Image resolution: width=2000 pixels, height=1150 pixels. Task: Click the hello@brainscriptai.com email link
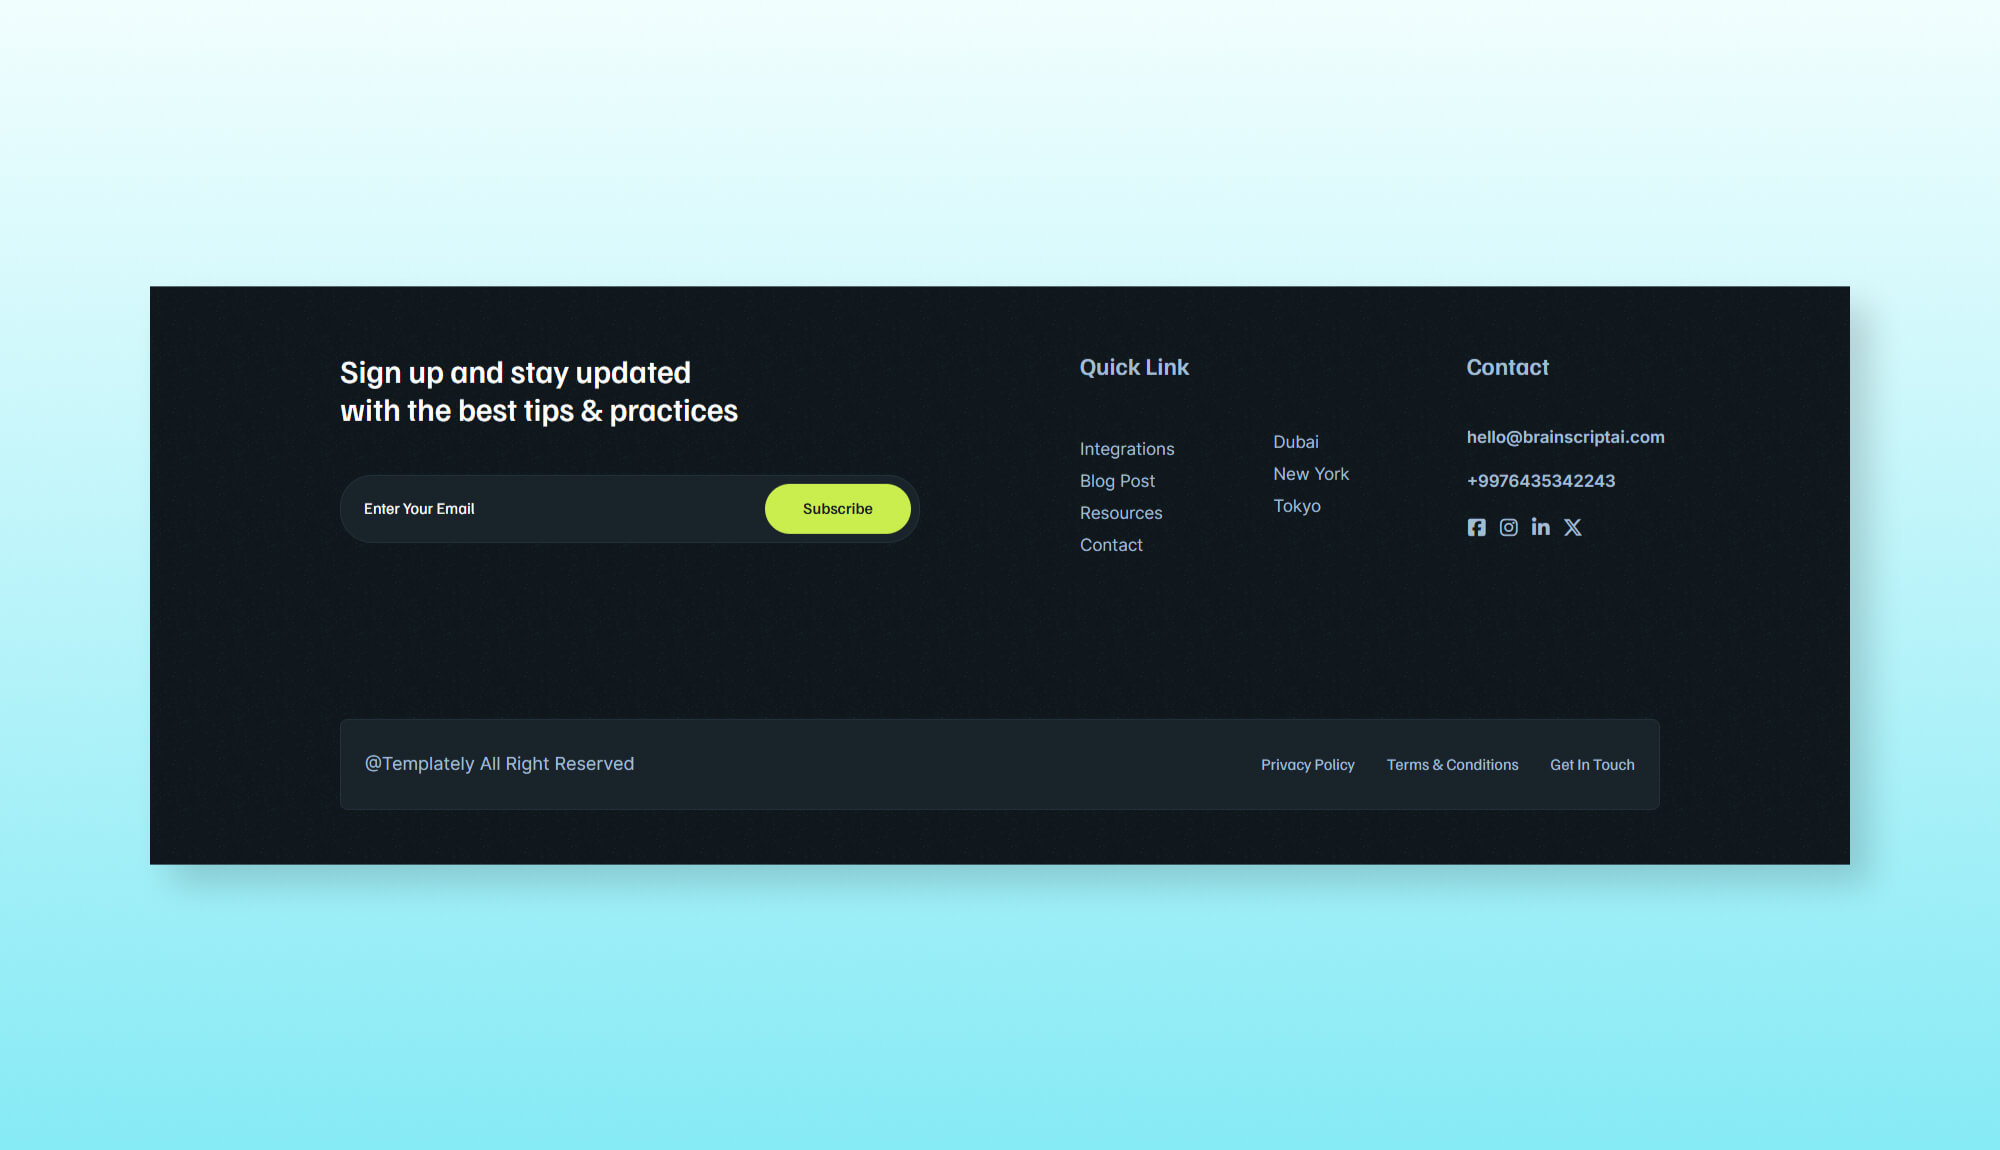pyautogui.click(x=1565, y=437)
